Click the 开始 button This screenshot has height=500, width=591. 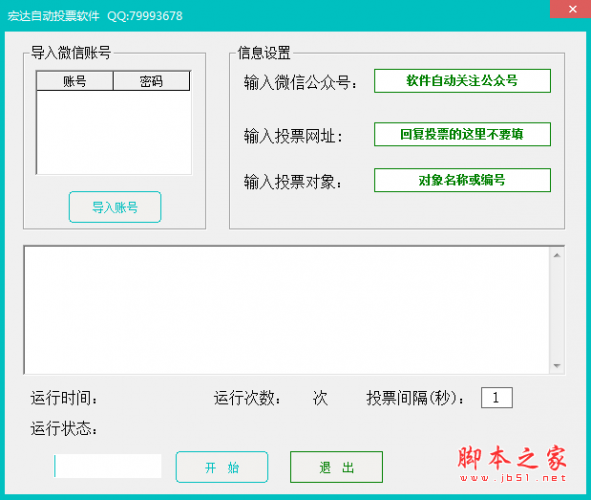coord(222,467)
